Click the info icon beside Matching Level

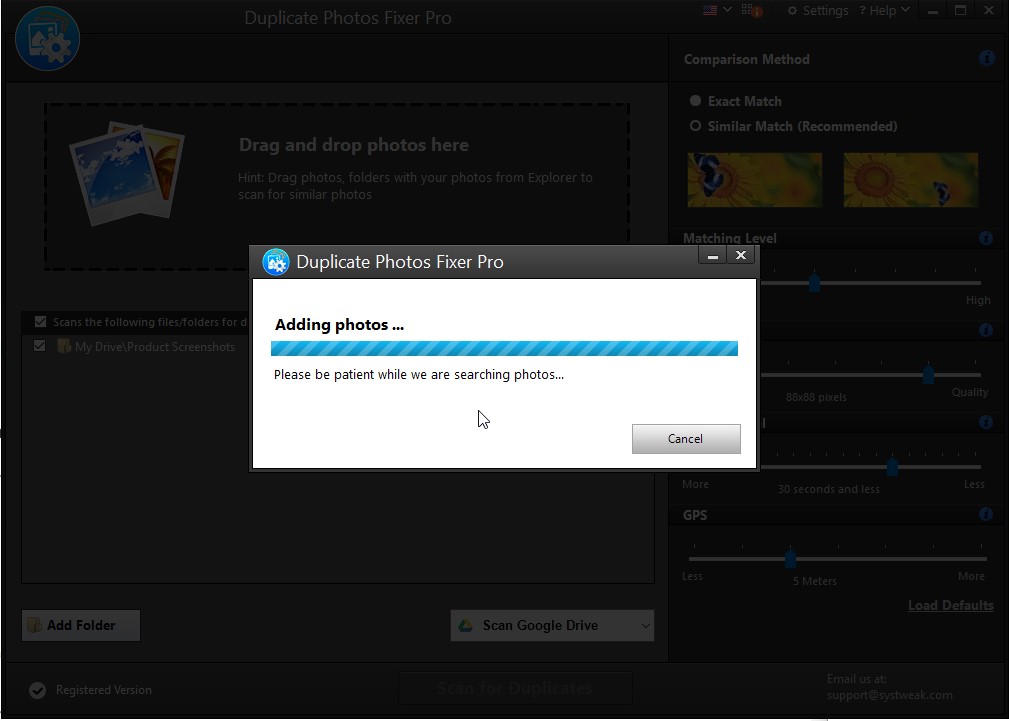(986, 238)
